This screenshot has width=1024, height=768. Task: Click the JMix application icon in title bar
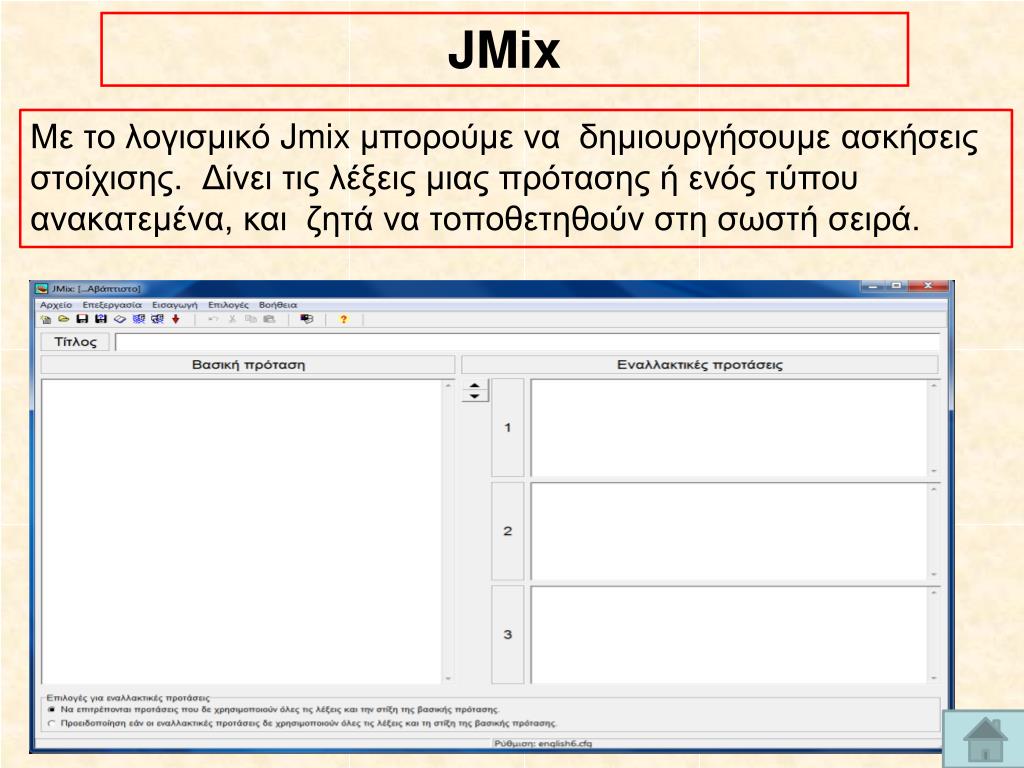42,288
